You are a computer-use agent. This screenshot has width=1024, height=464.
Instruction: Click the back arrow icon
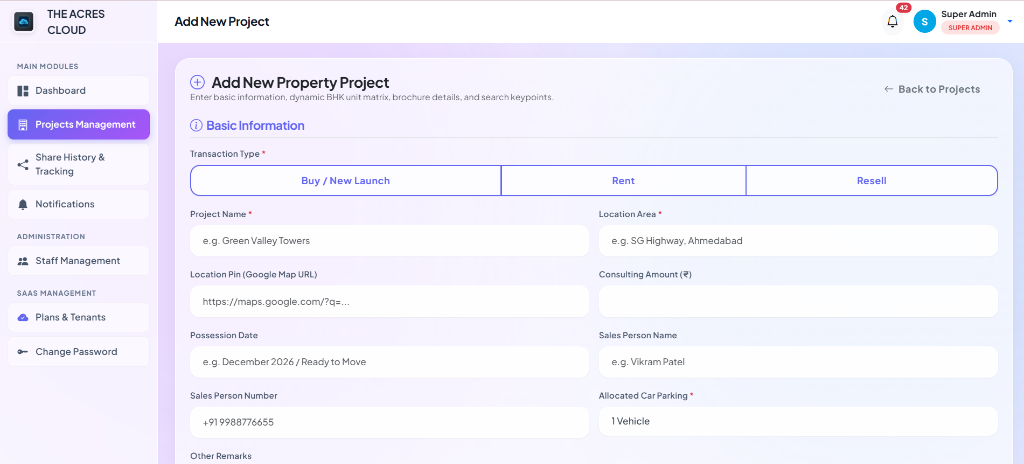[888, 89]
